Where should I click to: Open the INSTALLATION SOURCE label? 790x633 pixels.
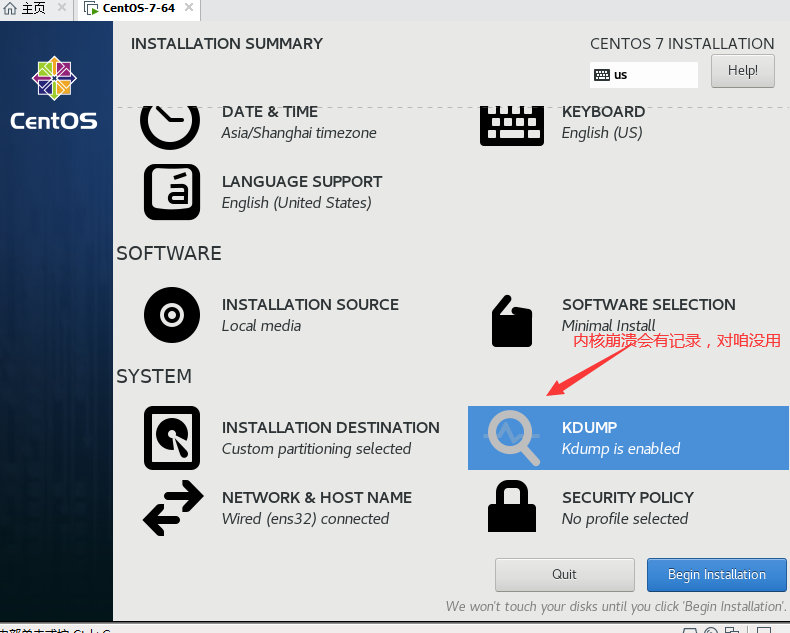coord(310,304)
